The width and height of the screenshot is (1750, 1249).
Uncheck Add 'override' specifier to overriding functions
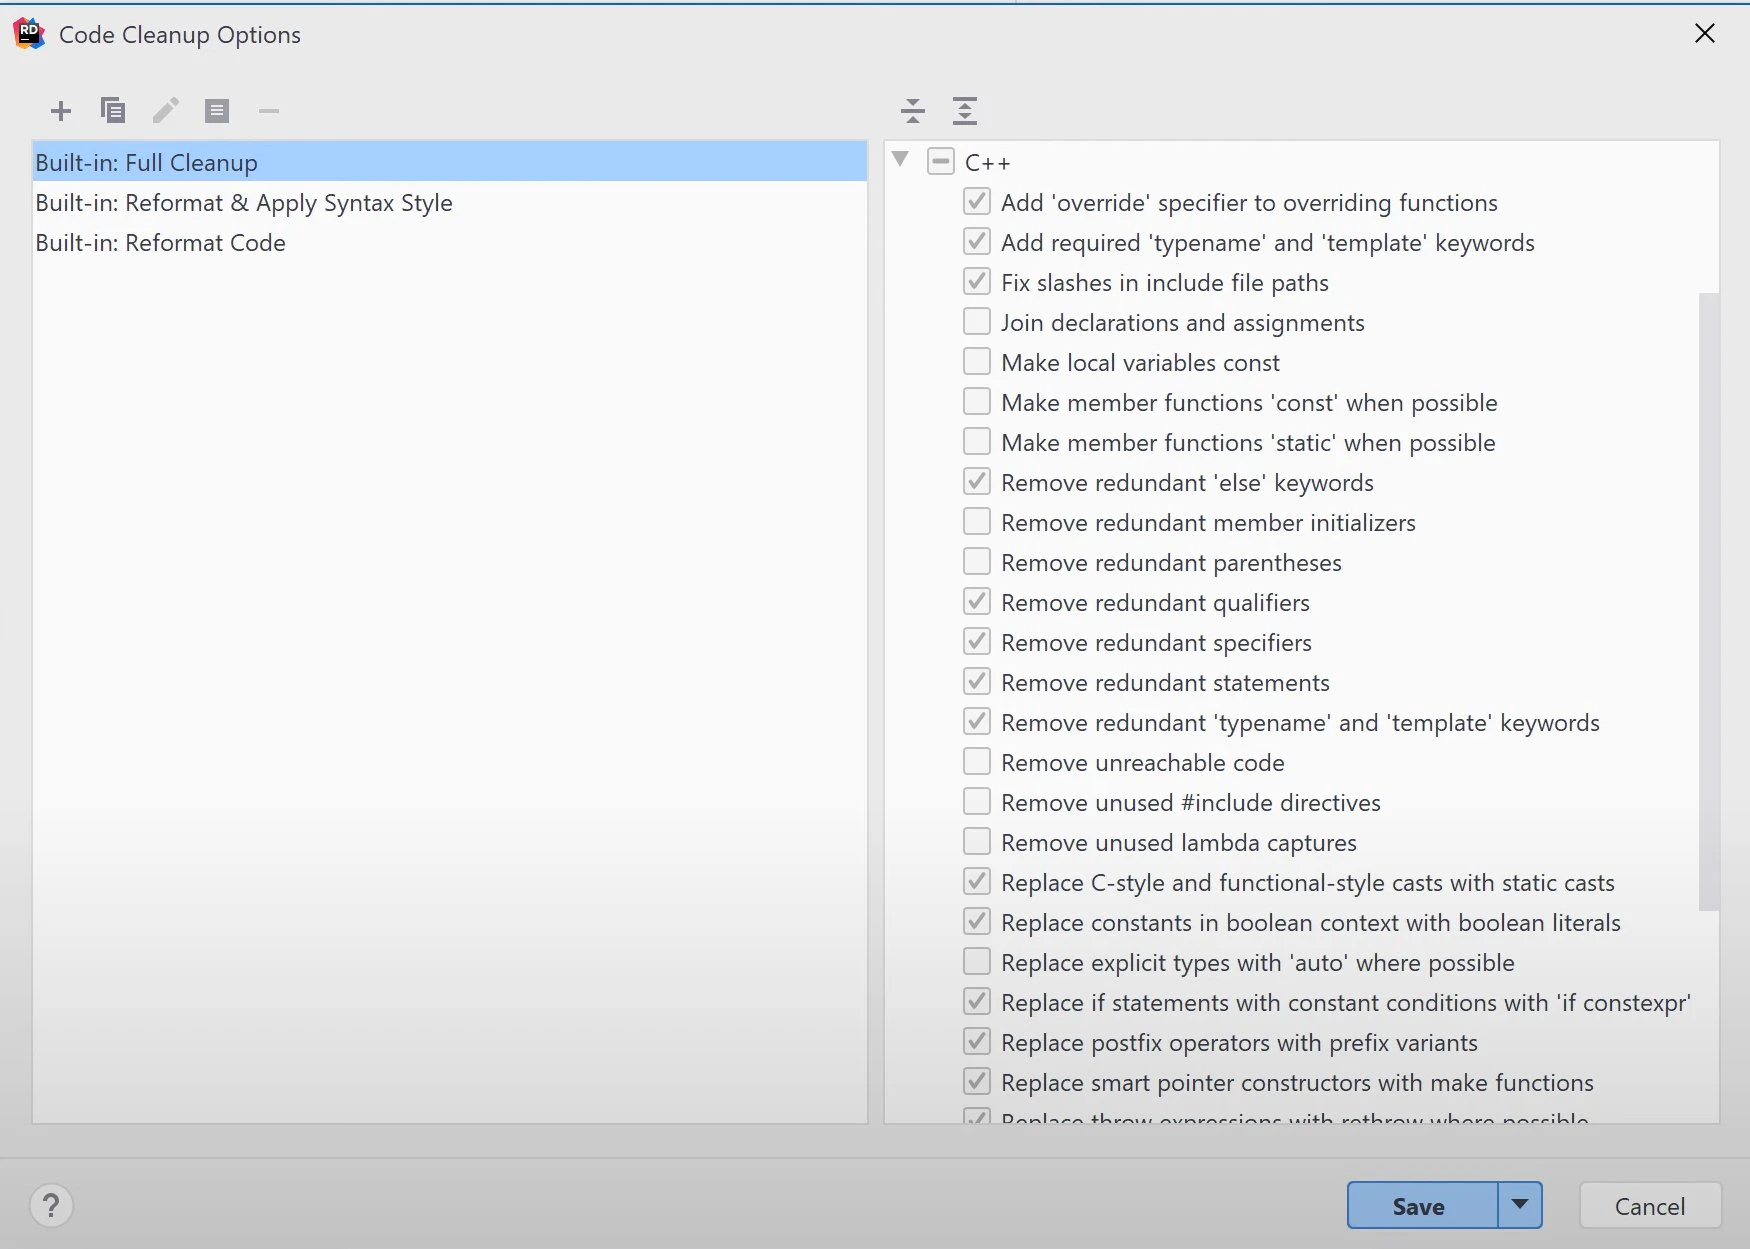pos(977,201)
